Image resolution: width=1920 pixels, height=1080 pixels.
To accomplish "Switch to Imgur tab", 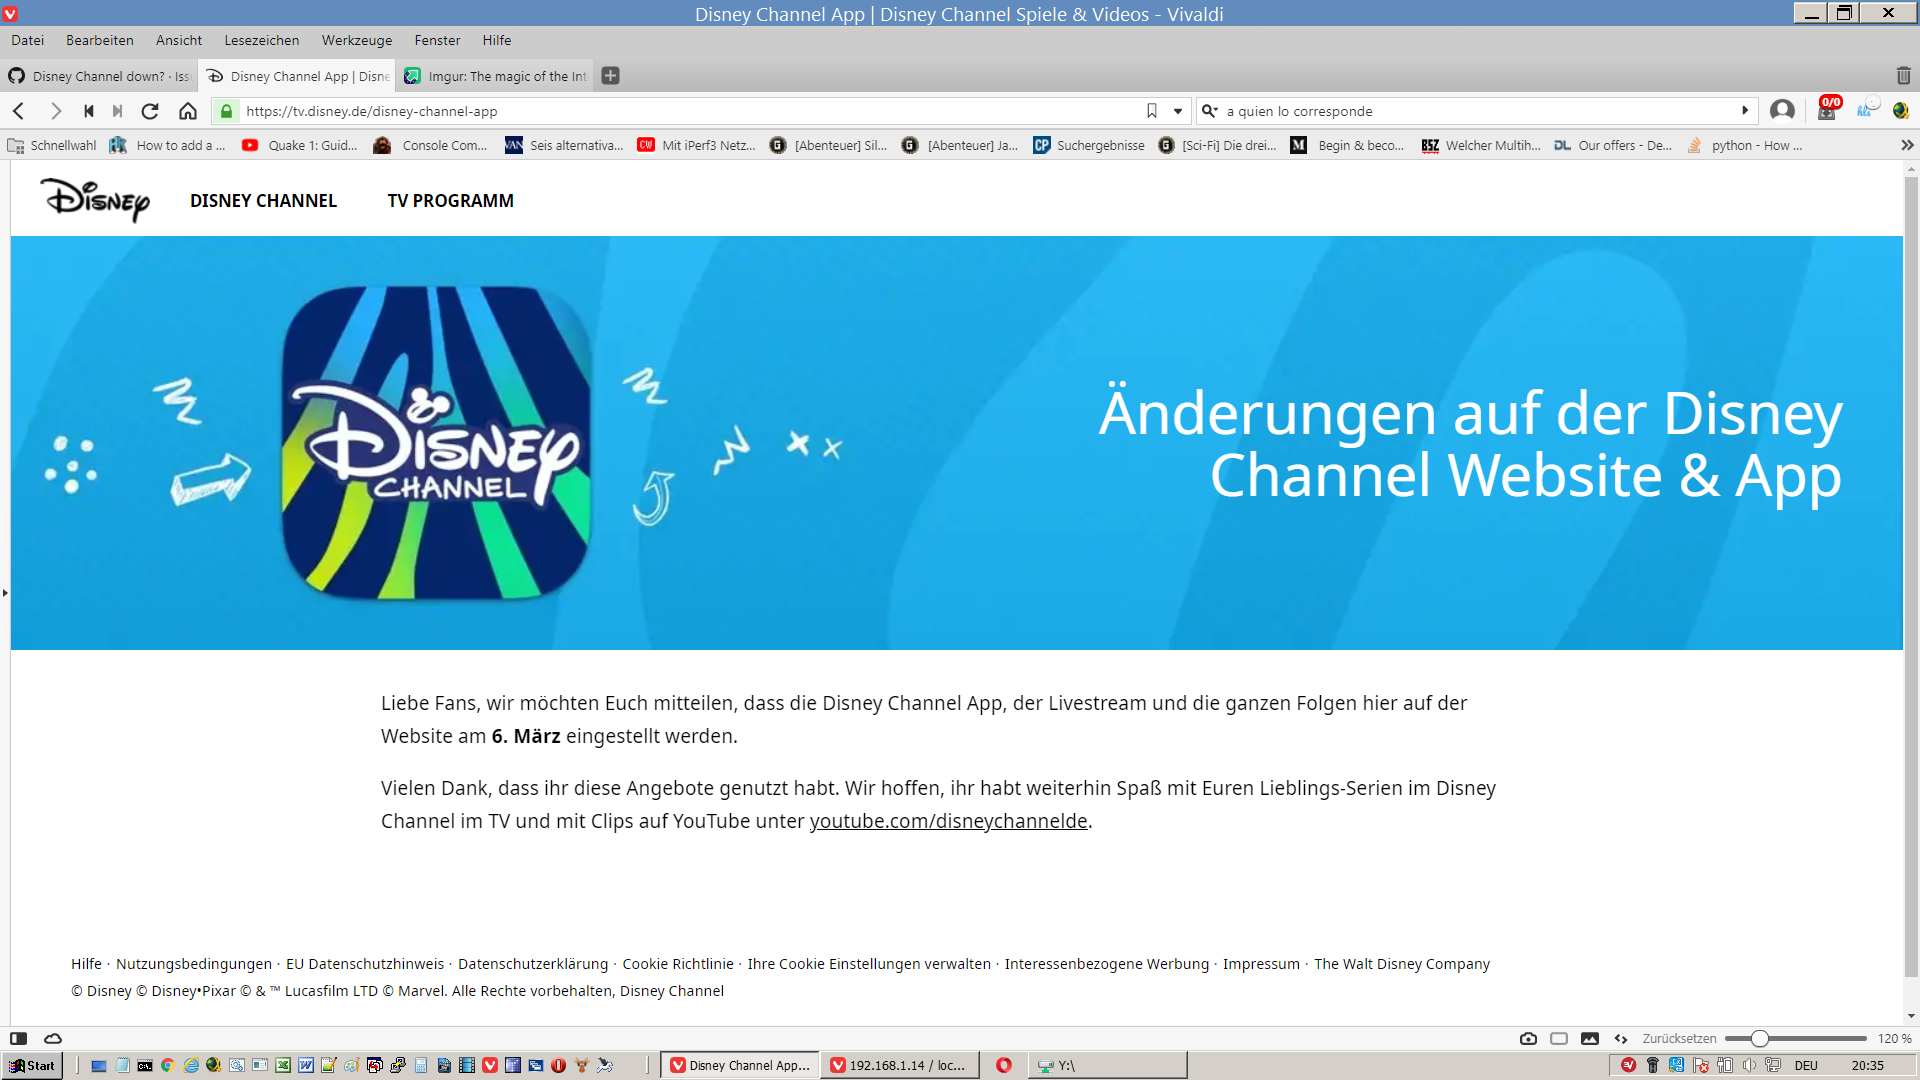I will [496, 76].
